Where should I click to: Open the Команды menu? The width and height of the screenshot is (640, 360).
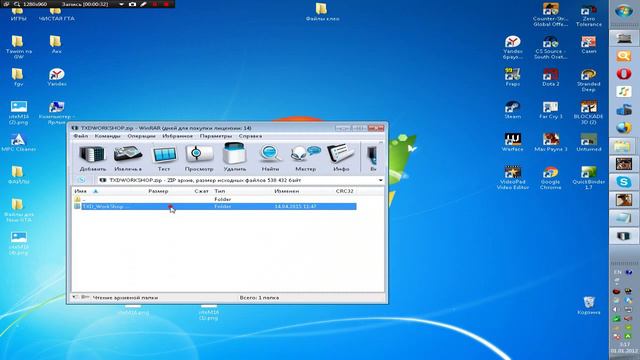click(107, 136)
